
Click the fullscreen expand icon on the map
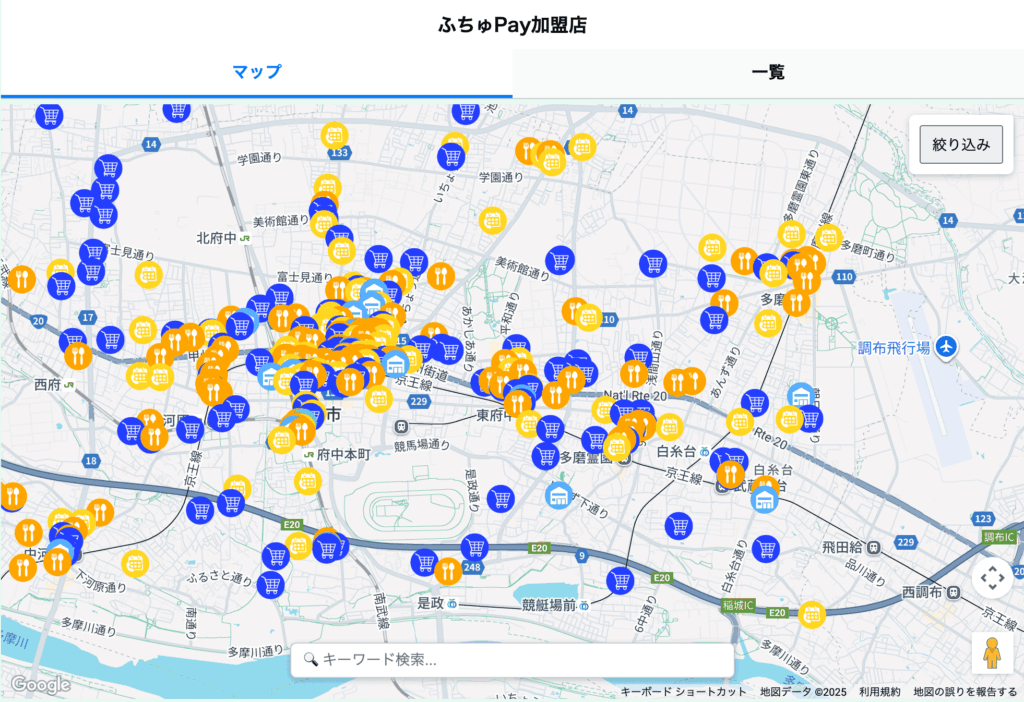coord(993,576)
